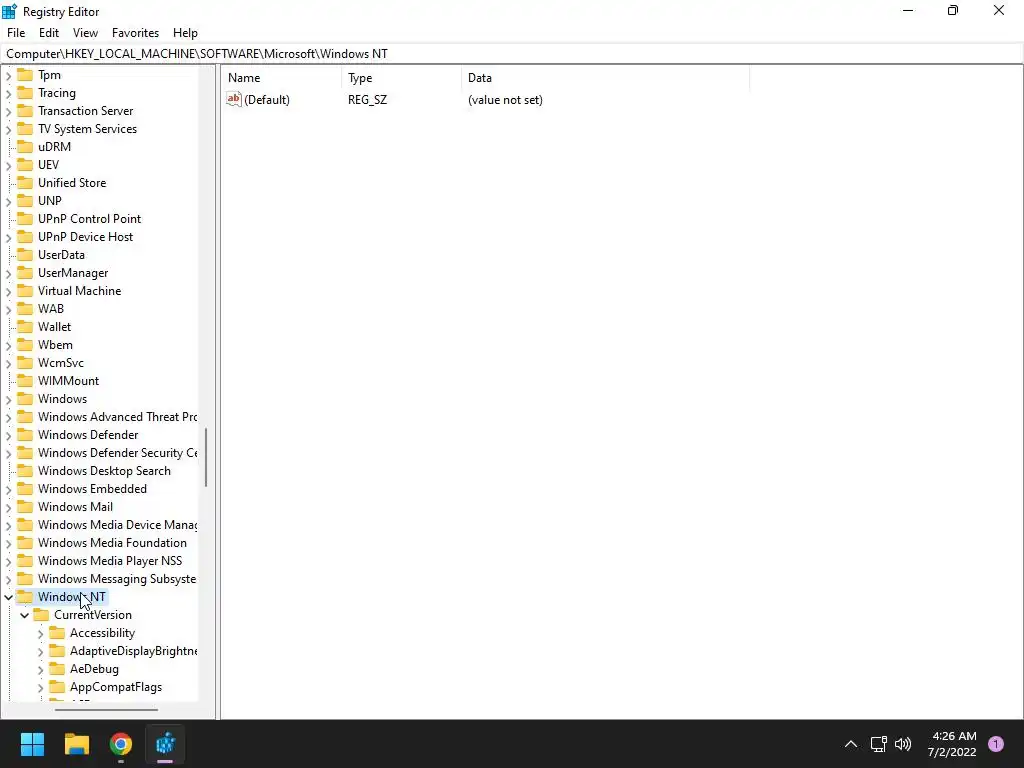The image size is (1024, 768).
Task: Expand the UEV key
Action: tap(8, 165)
